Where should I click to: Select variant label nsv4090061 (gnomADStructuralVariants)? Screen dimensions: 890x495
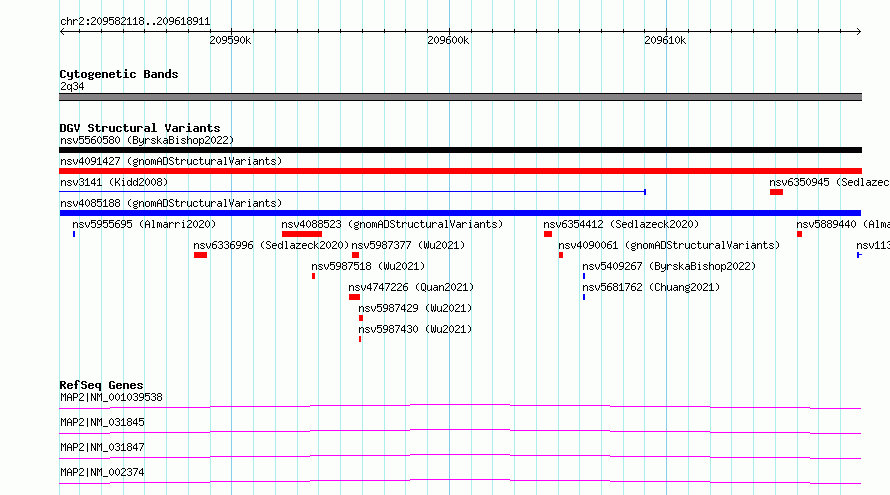(x=669, y=245)
